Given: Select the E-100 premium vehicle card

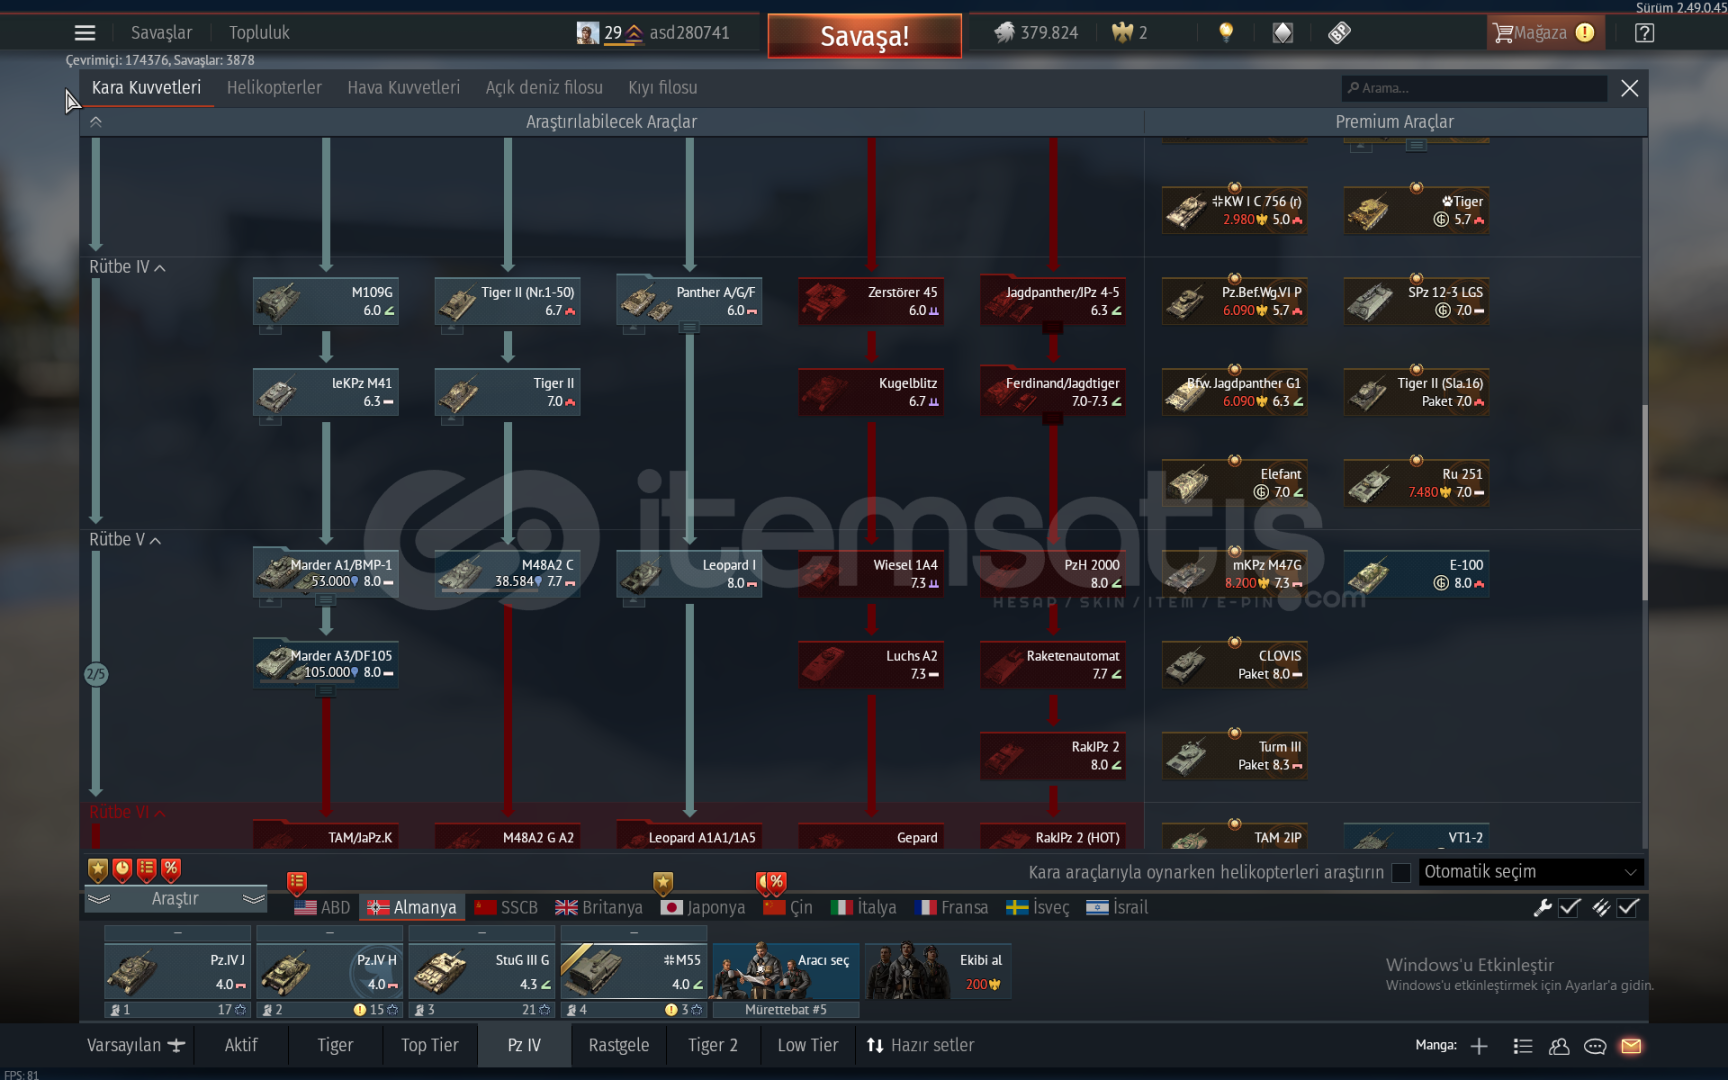Looking at the screenshot, I should [1416, 574].
